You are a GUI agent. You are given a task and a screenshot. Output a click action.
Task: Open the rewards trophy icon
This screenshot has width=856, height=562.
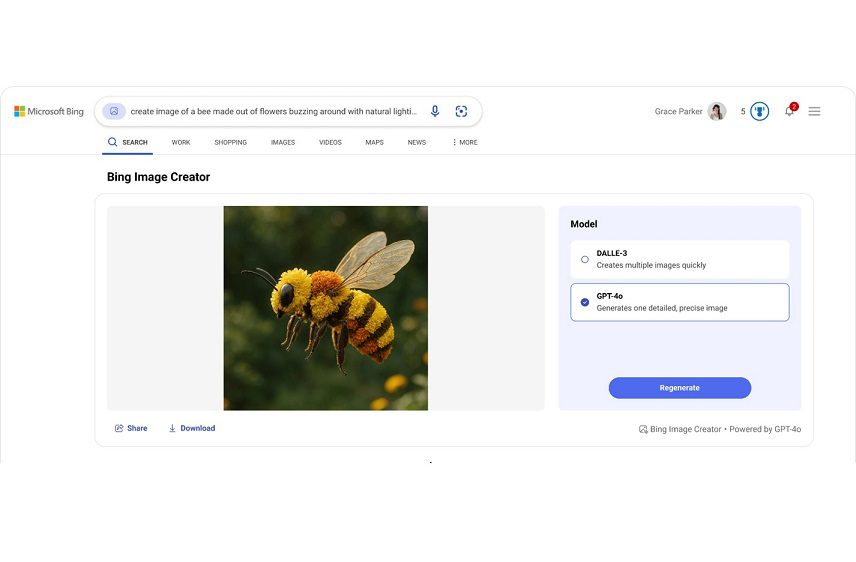tap(760, 112)
